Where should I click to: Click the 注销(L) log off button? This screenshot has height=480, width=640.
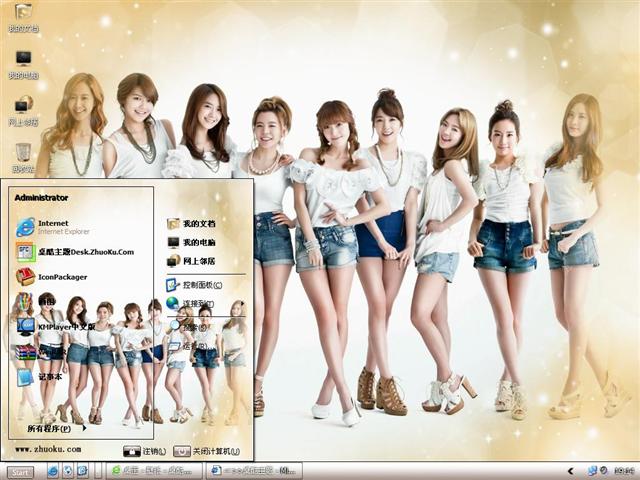[145, 451]
